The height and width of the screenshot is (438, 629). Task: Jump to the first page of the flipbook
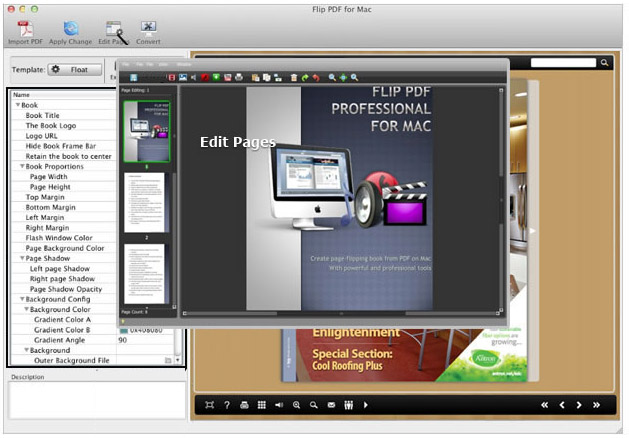[x=544, y=405]
